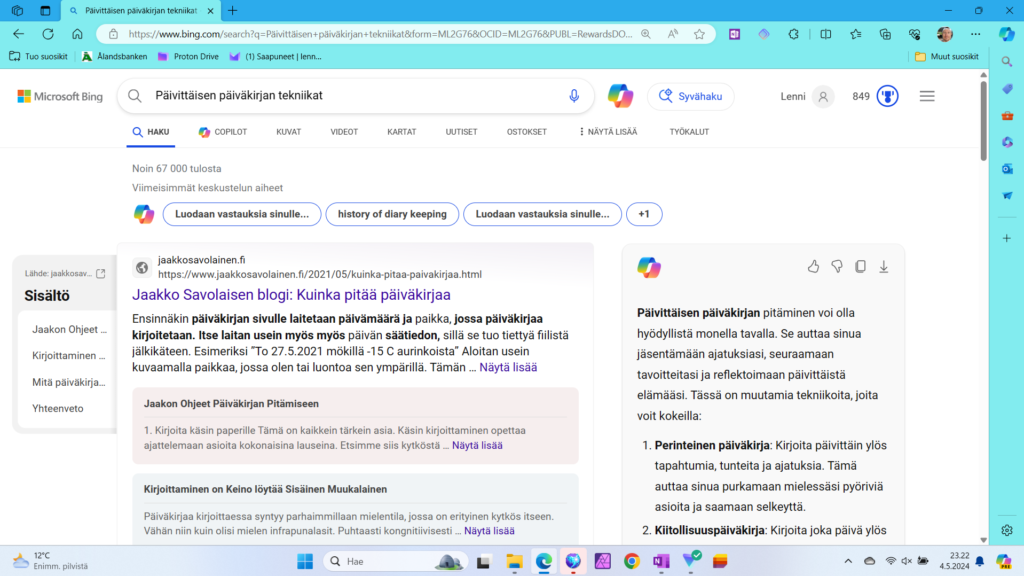
Task: Show hidden system tray icons
Action: point(848,561)
